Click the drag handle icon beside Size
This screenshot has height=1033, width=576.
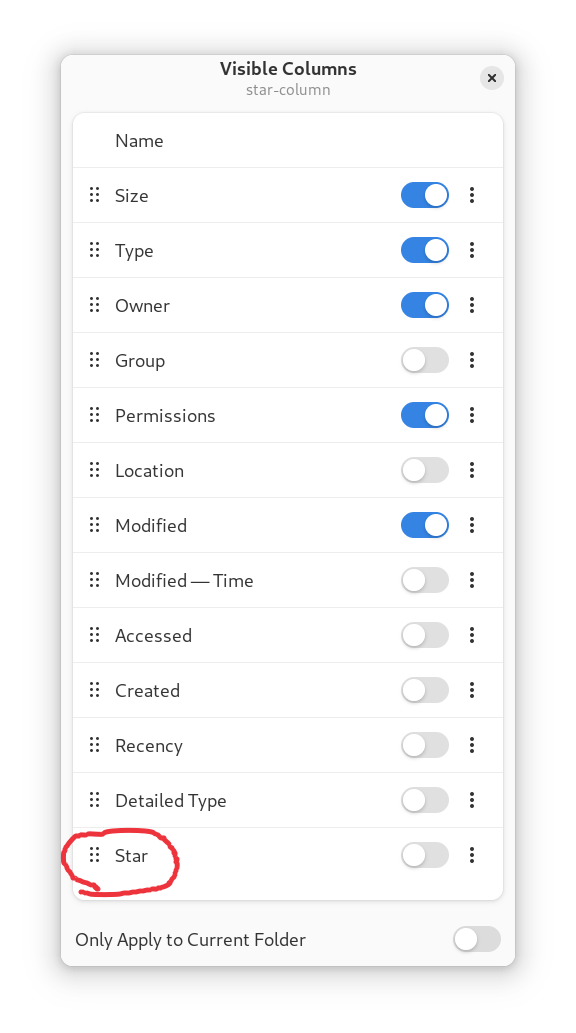[x=94, y=195]
